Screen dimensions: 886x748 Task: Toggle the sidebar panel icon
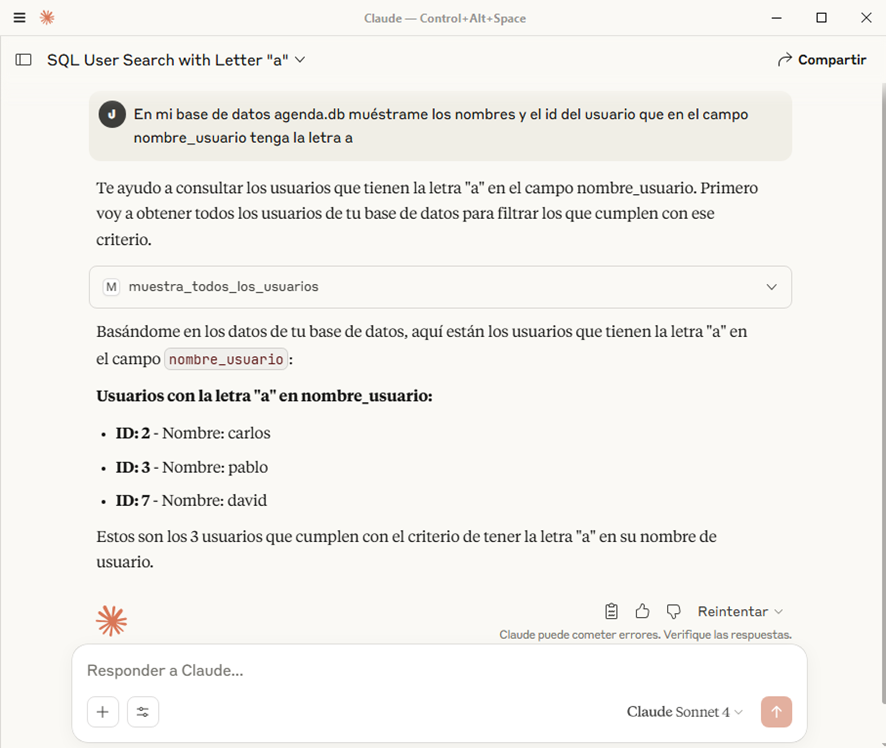(23, 60)
